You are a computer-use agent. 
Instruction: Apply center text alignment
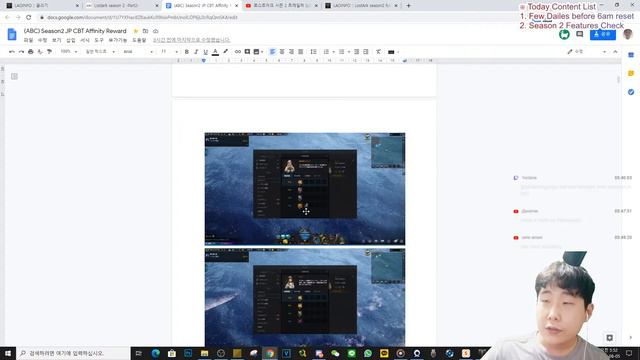[282, 52]
